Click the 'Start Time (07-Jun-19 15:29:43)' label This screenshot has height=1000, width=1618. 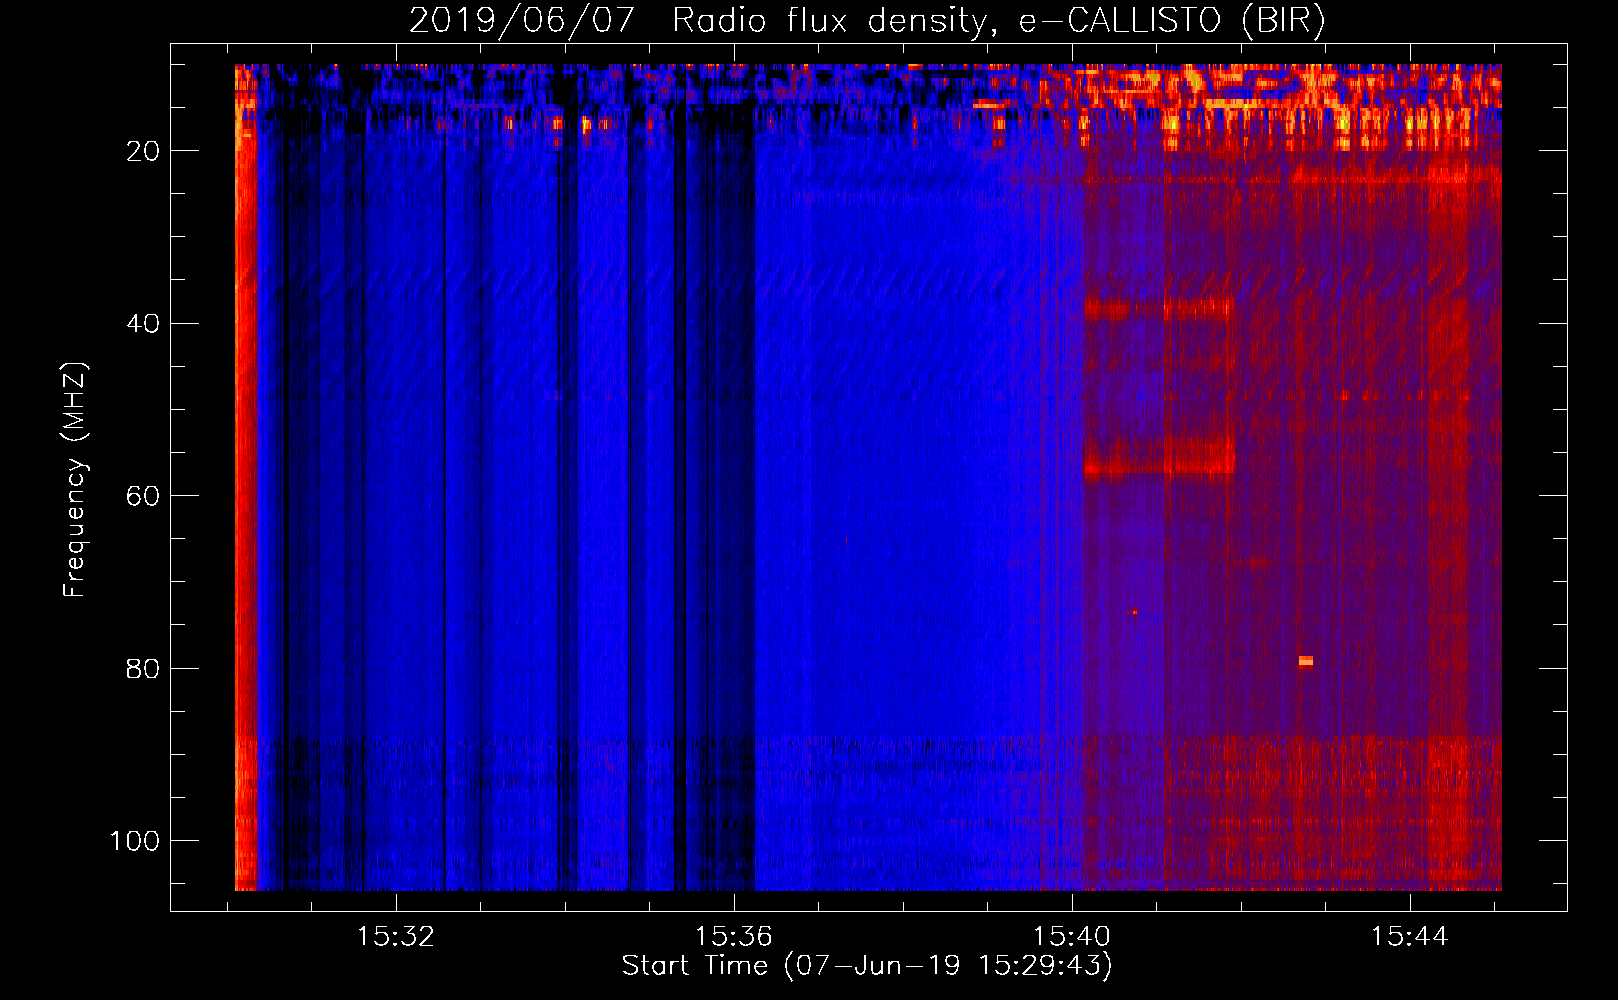tap(867, 966)
